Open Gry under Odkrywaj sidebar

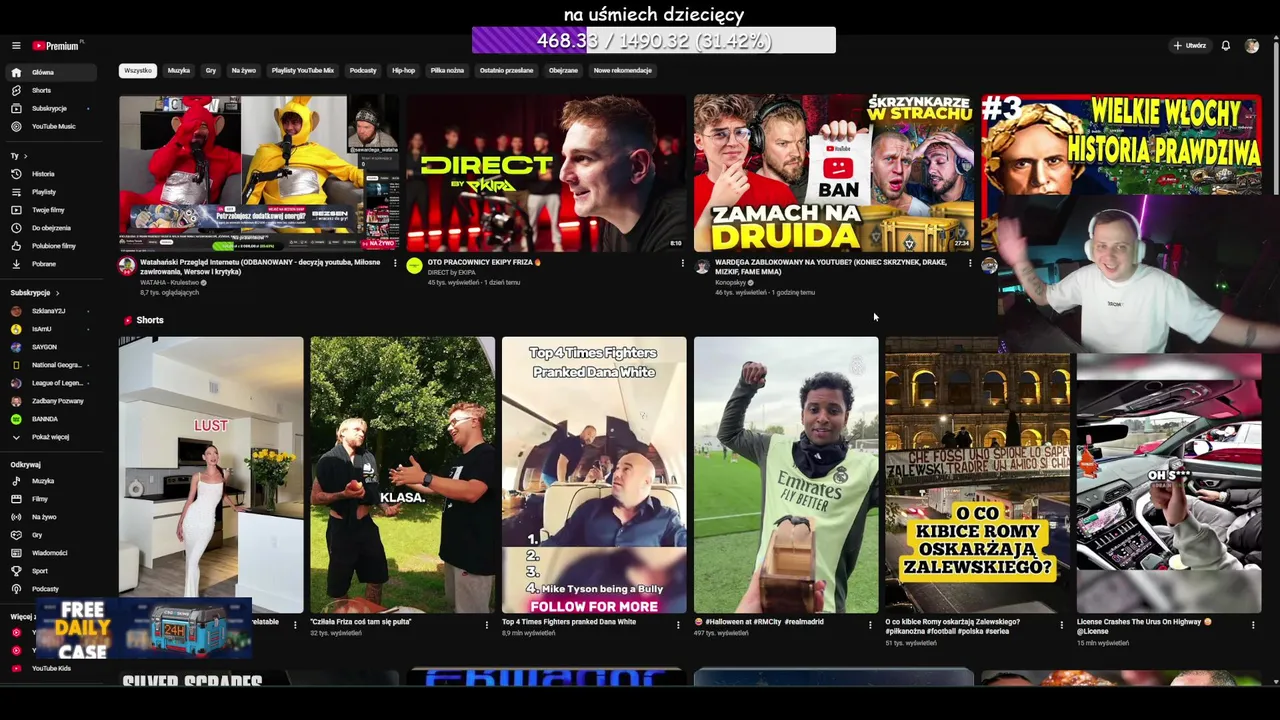[50, 535]
